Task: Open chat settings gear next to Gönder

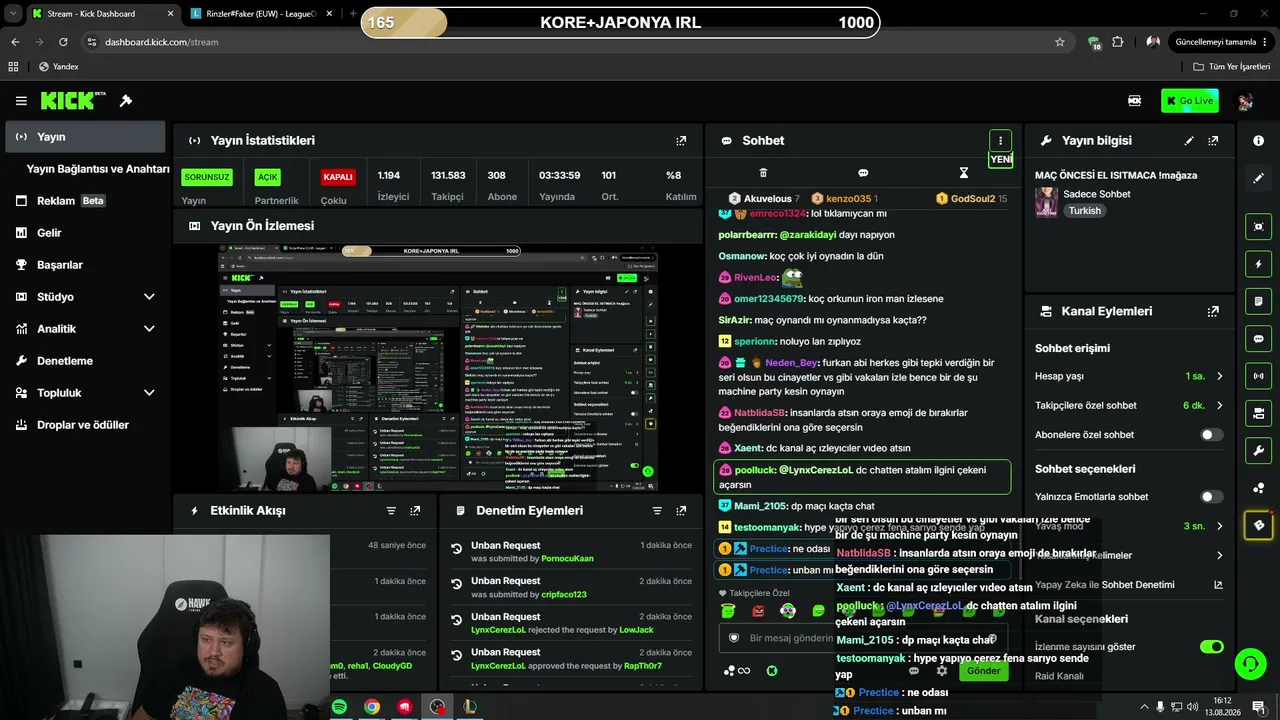Action: 941,671
